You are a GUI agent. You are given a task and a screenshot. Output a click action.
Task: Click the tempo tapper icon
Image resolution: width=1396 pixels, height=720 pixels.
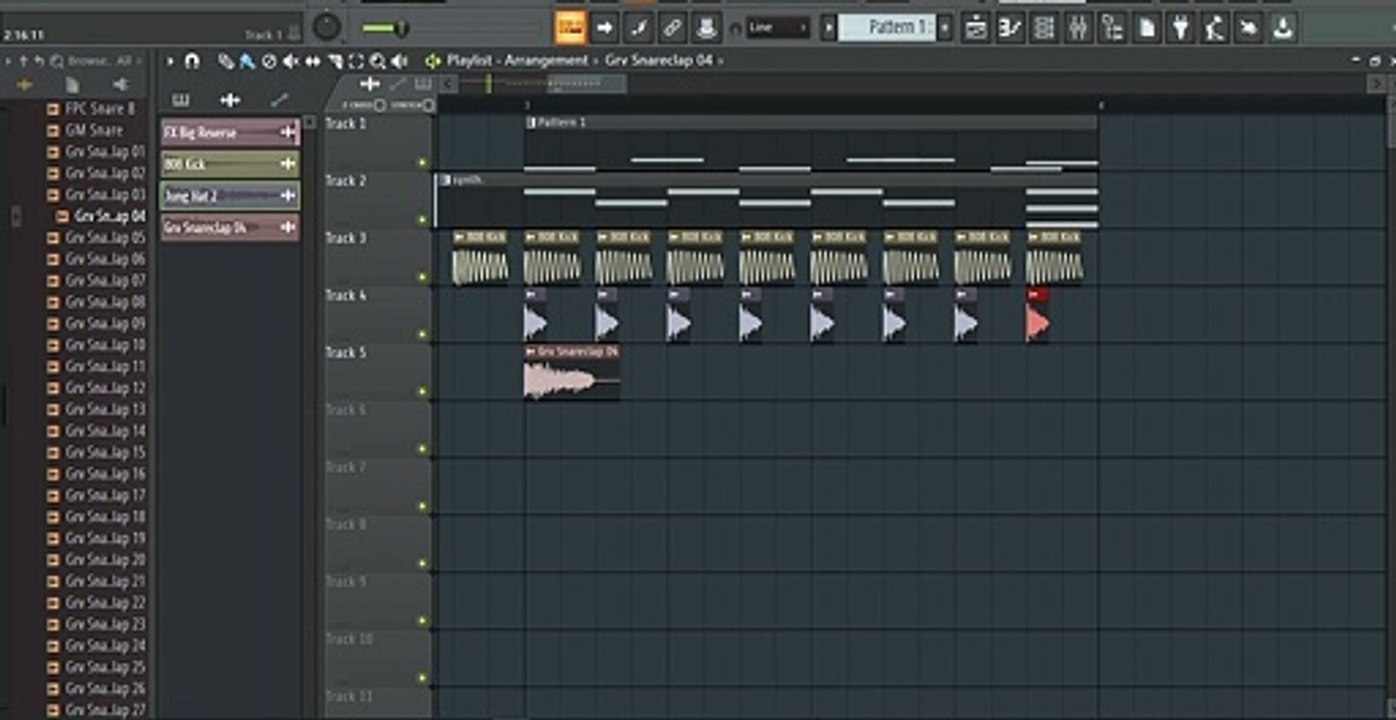[x=1215, y=28]
